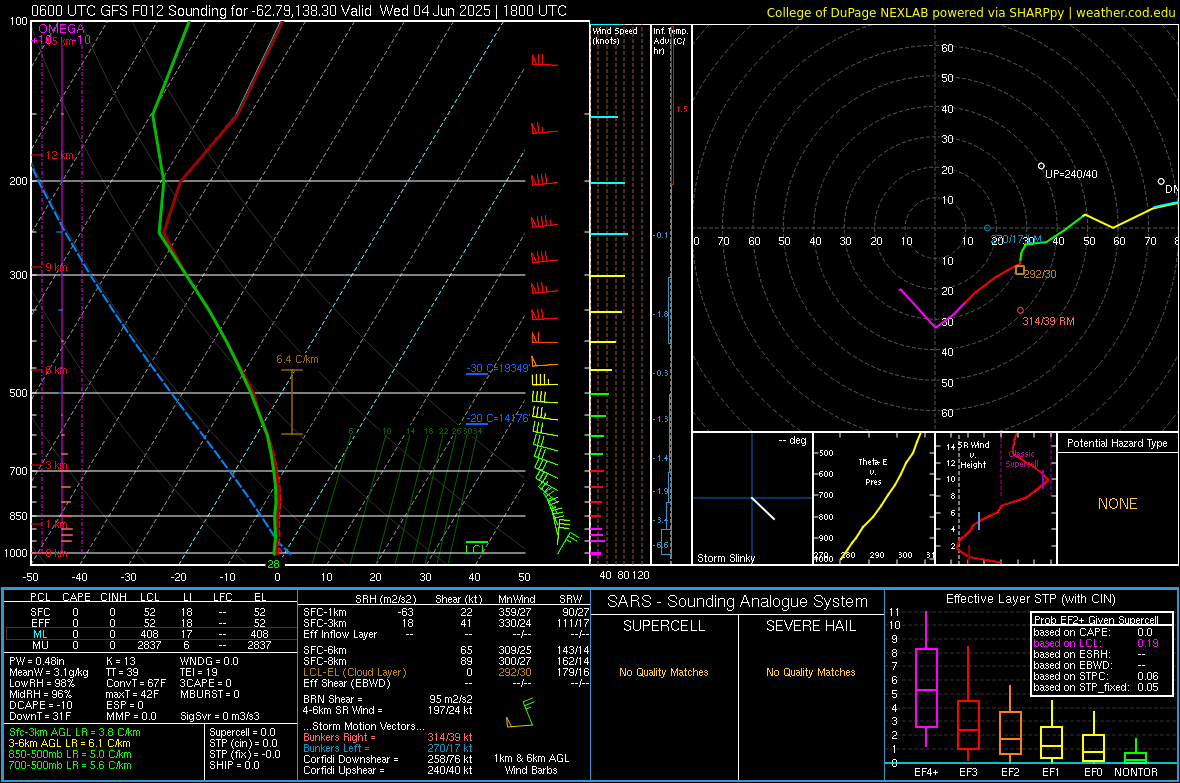Click the Bunkers right-mover circle on the hodograph

click(x=1020, y=310)
